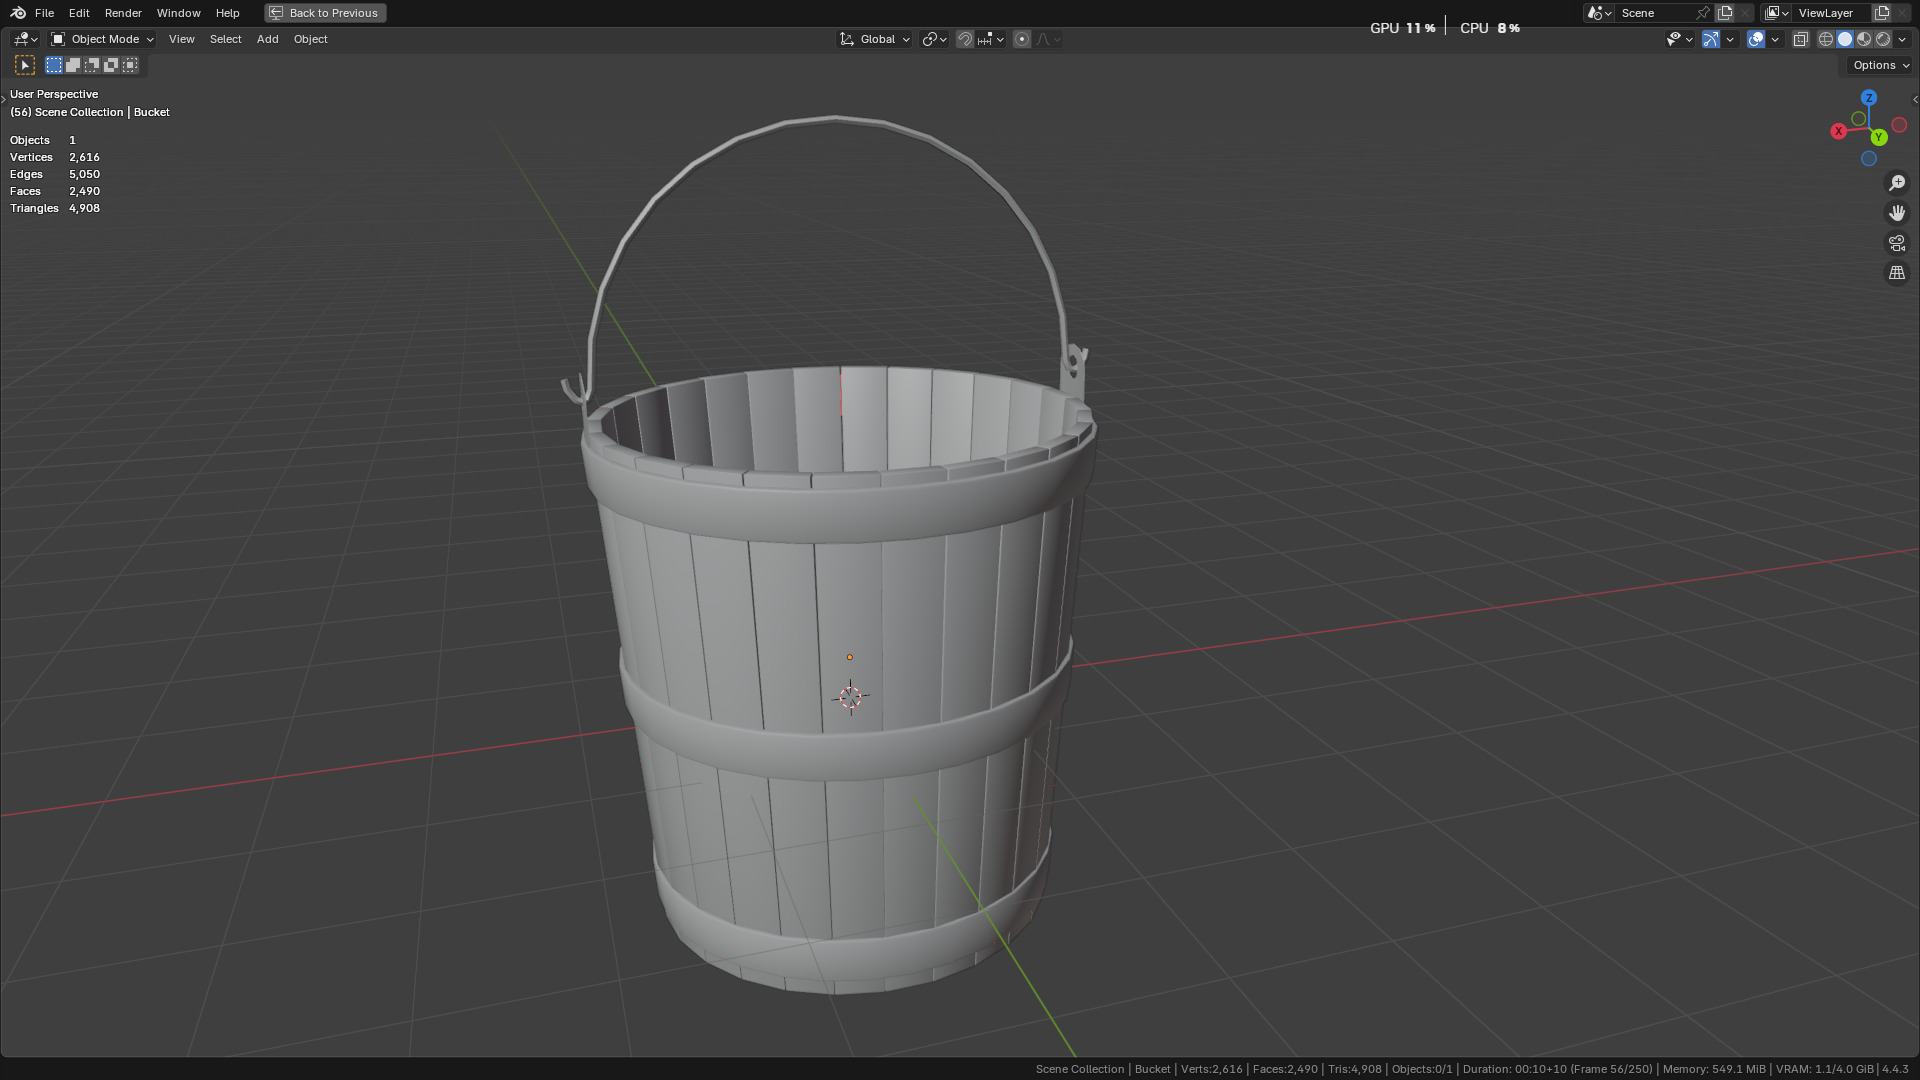Click the zoom view magnifier icon
This screenshot has height=1080, width=1920.
pos(1897,183)
